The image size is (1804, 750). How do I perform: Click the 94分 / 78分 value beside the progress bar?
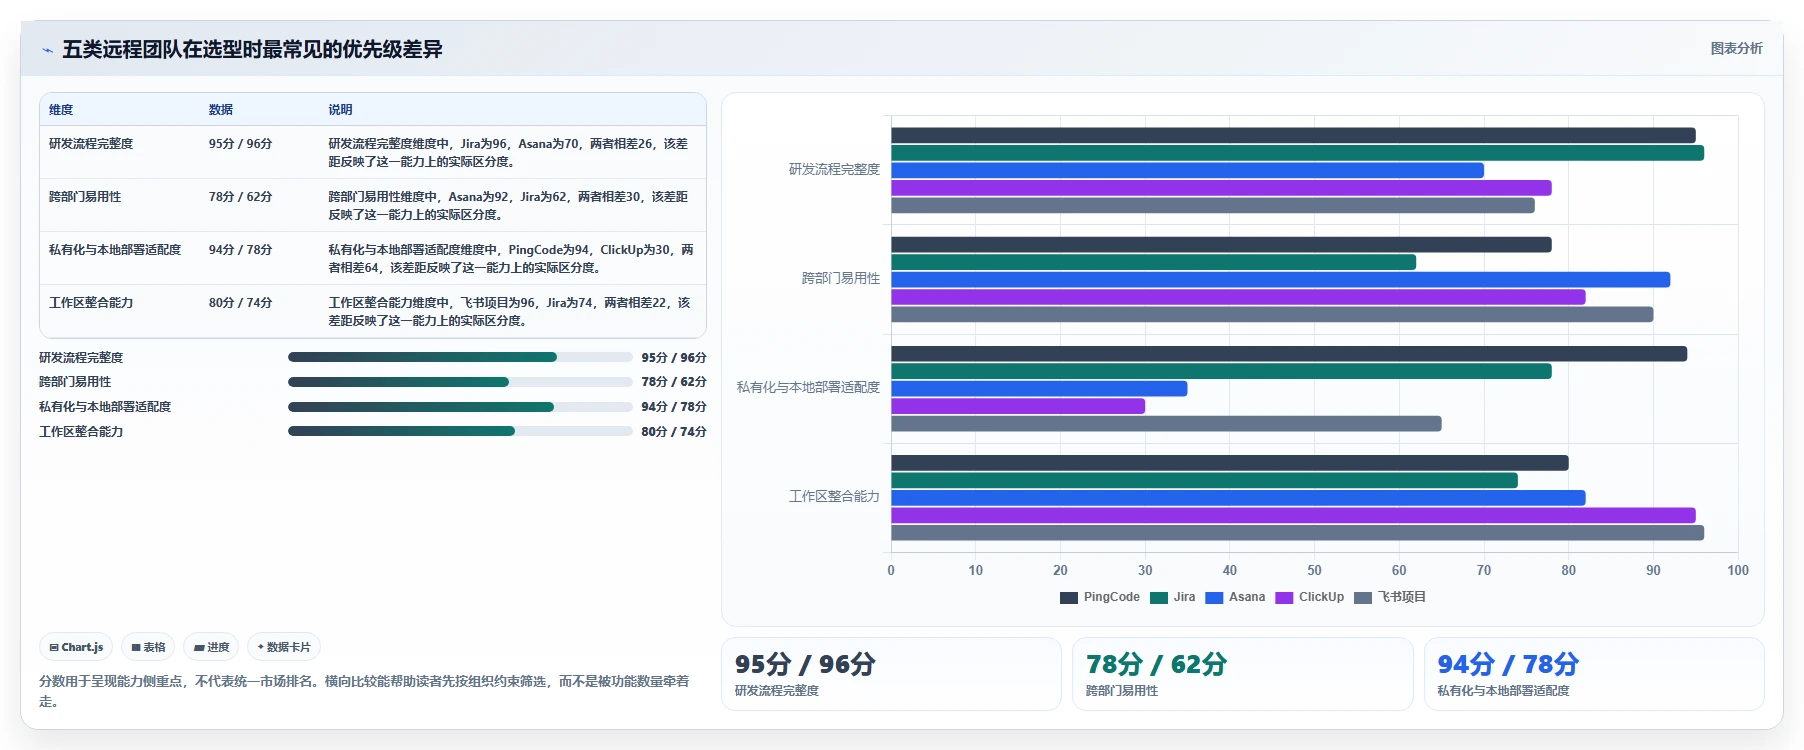pos(674,407)
